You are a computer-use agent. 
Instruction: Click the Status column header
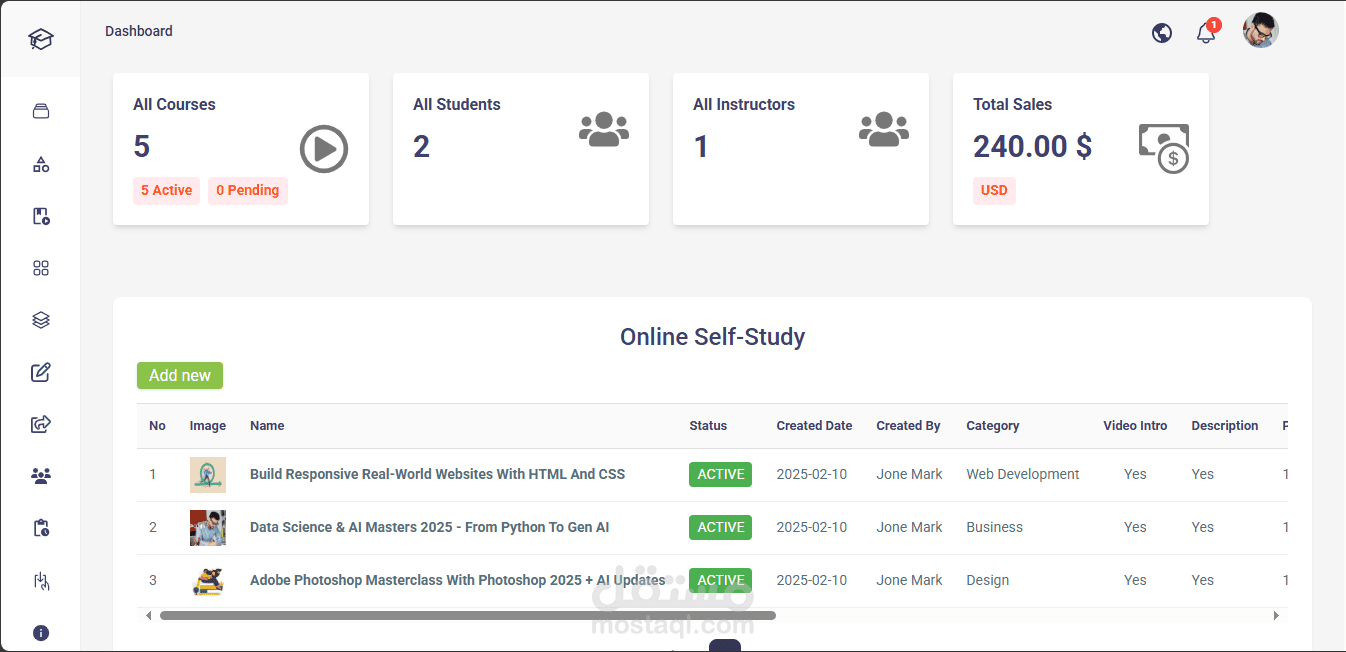point(708,426)
